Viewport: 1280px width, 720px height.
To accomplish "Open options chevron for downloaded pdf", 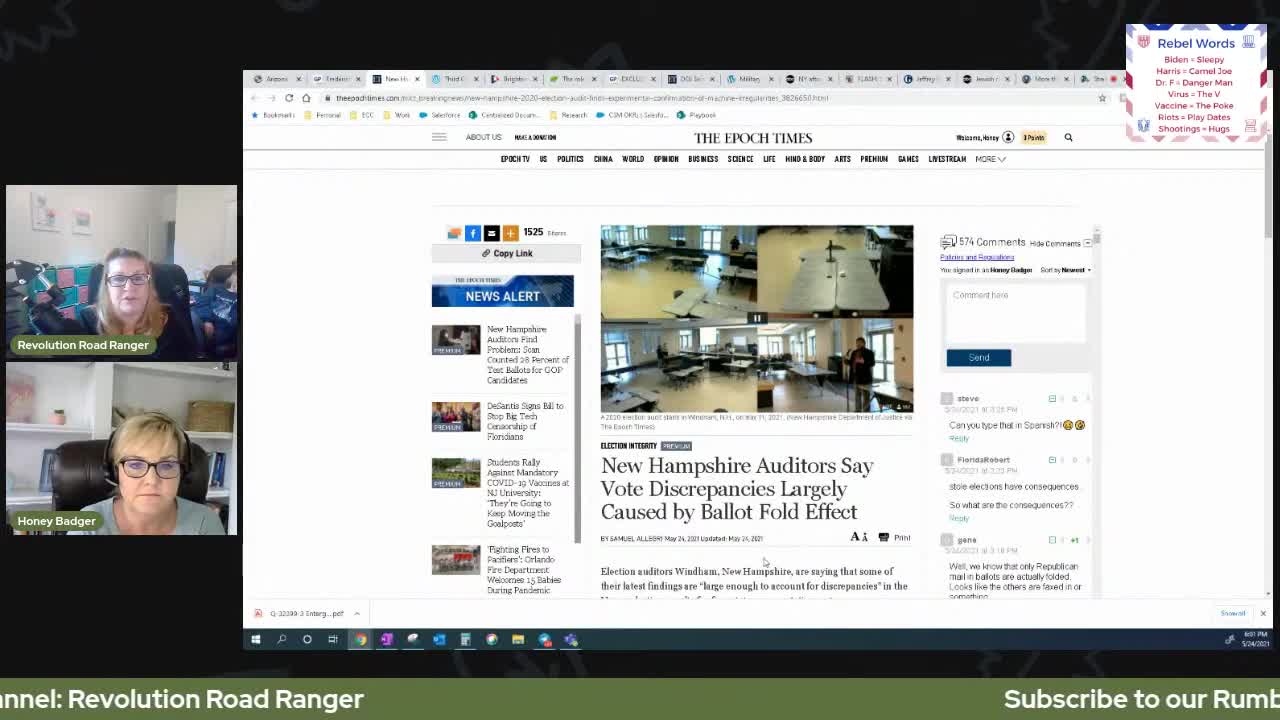I will click(357, 613).
